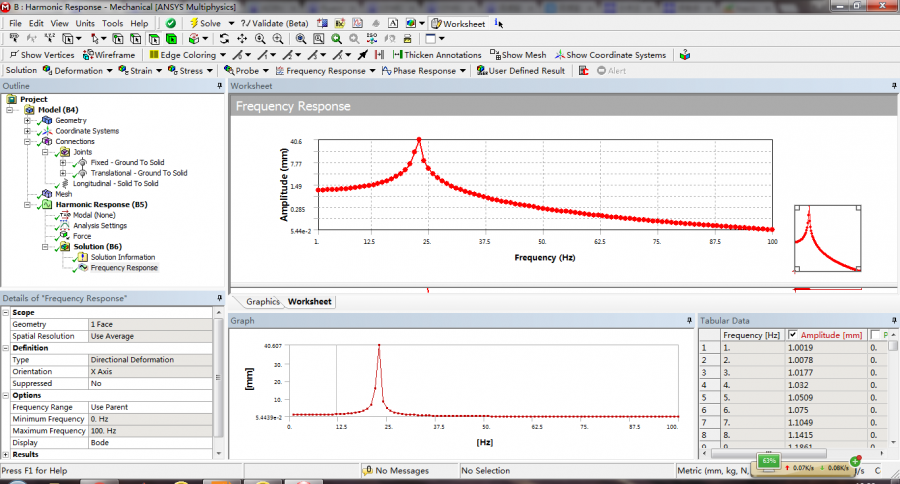This screenshot has width=900, height=484.
Task: Open the Worksheet view from toolbar
Action: point(457,23)
